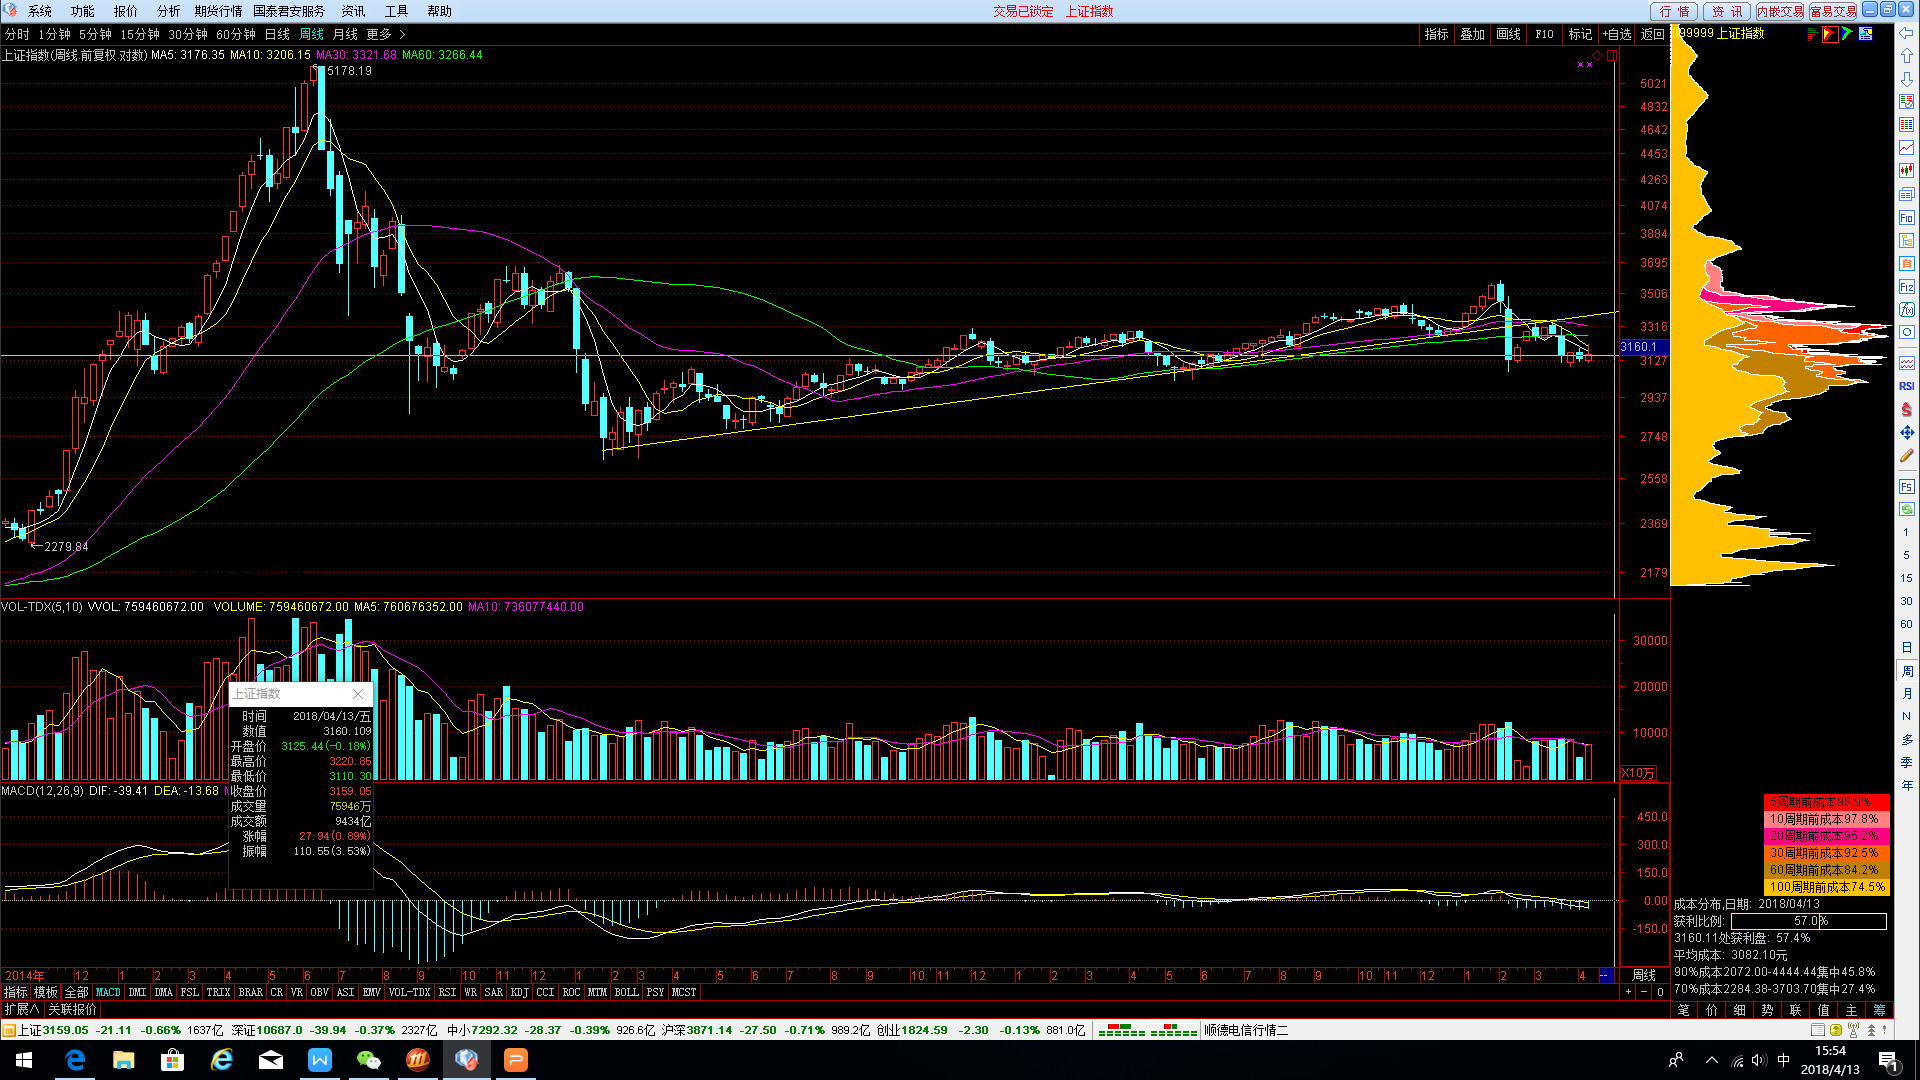Select the f(x) formula icon in sidebar
This screenshot has width=1920, height=1080.
(x=1906, y=310)
